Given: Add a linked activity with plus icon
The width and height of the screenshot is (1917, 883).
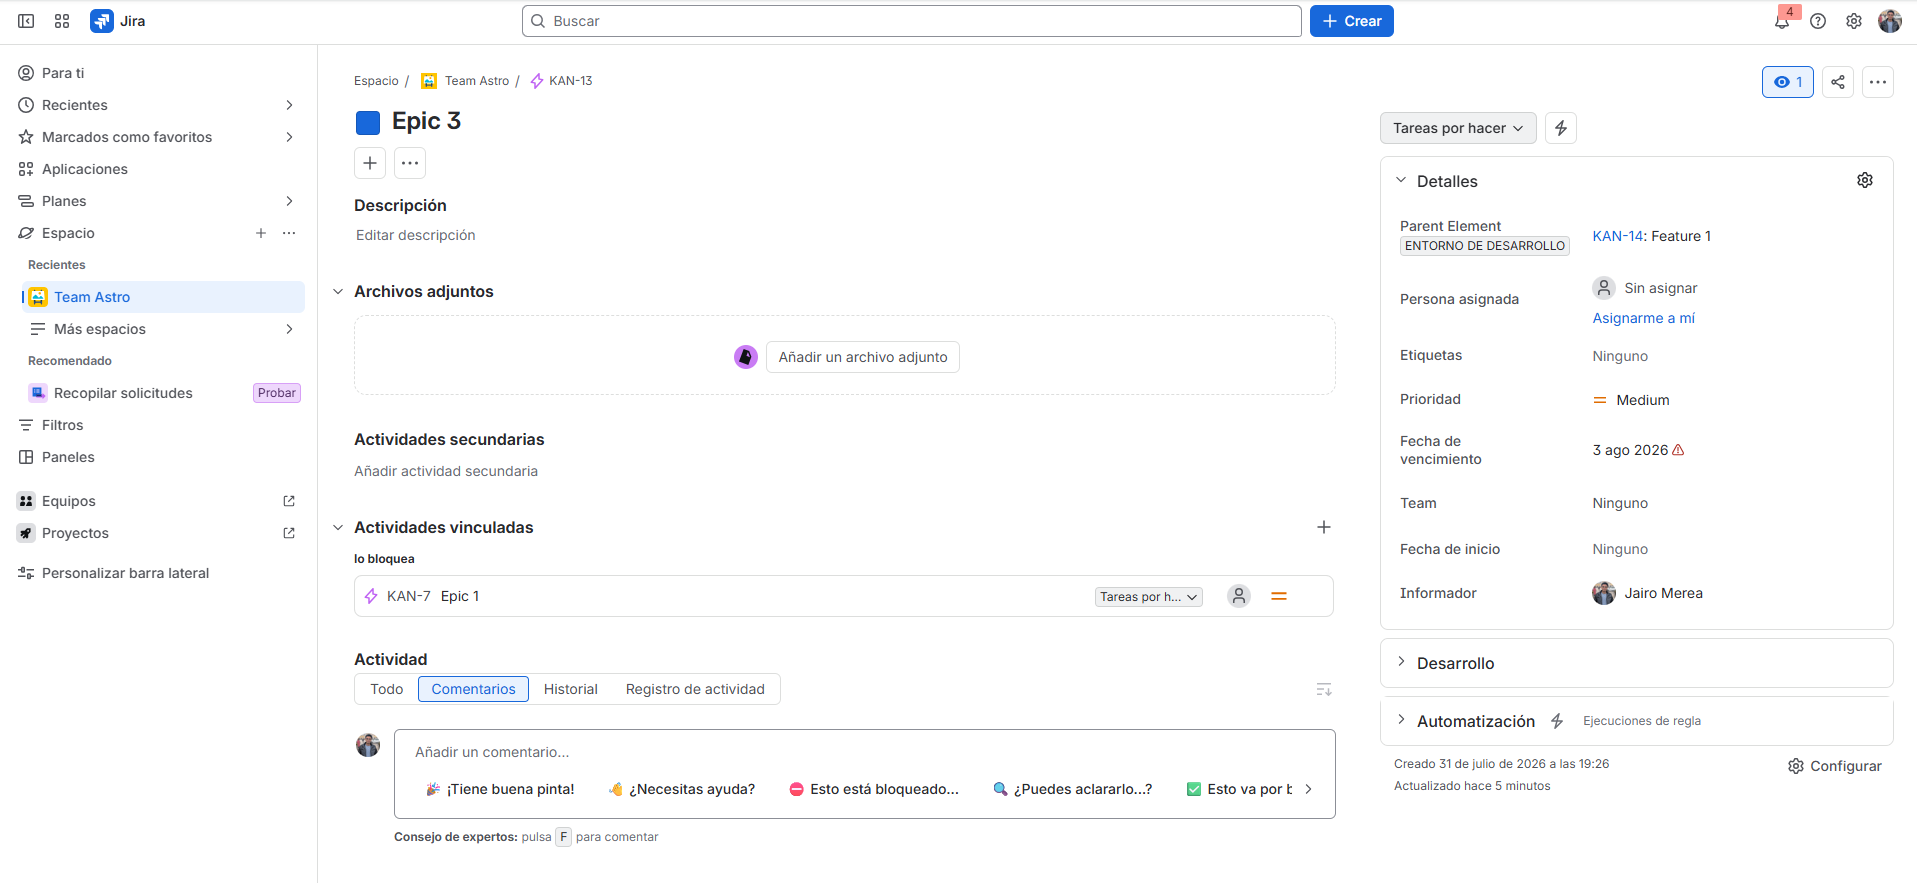Looking at the screenshot, I should pyautogui.click(x=1324, y=527).
